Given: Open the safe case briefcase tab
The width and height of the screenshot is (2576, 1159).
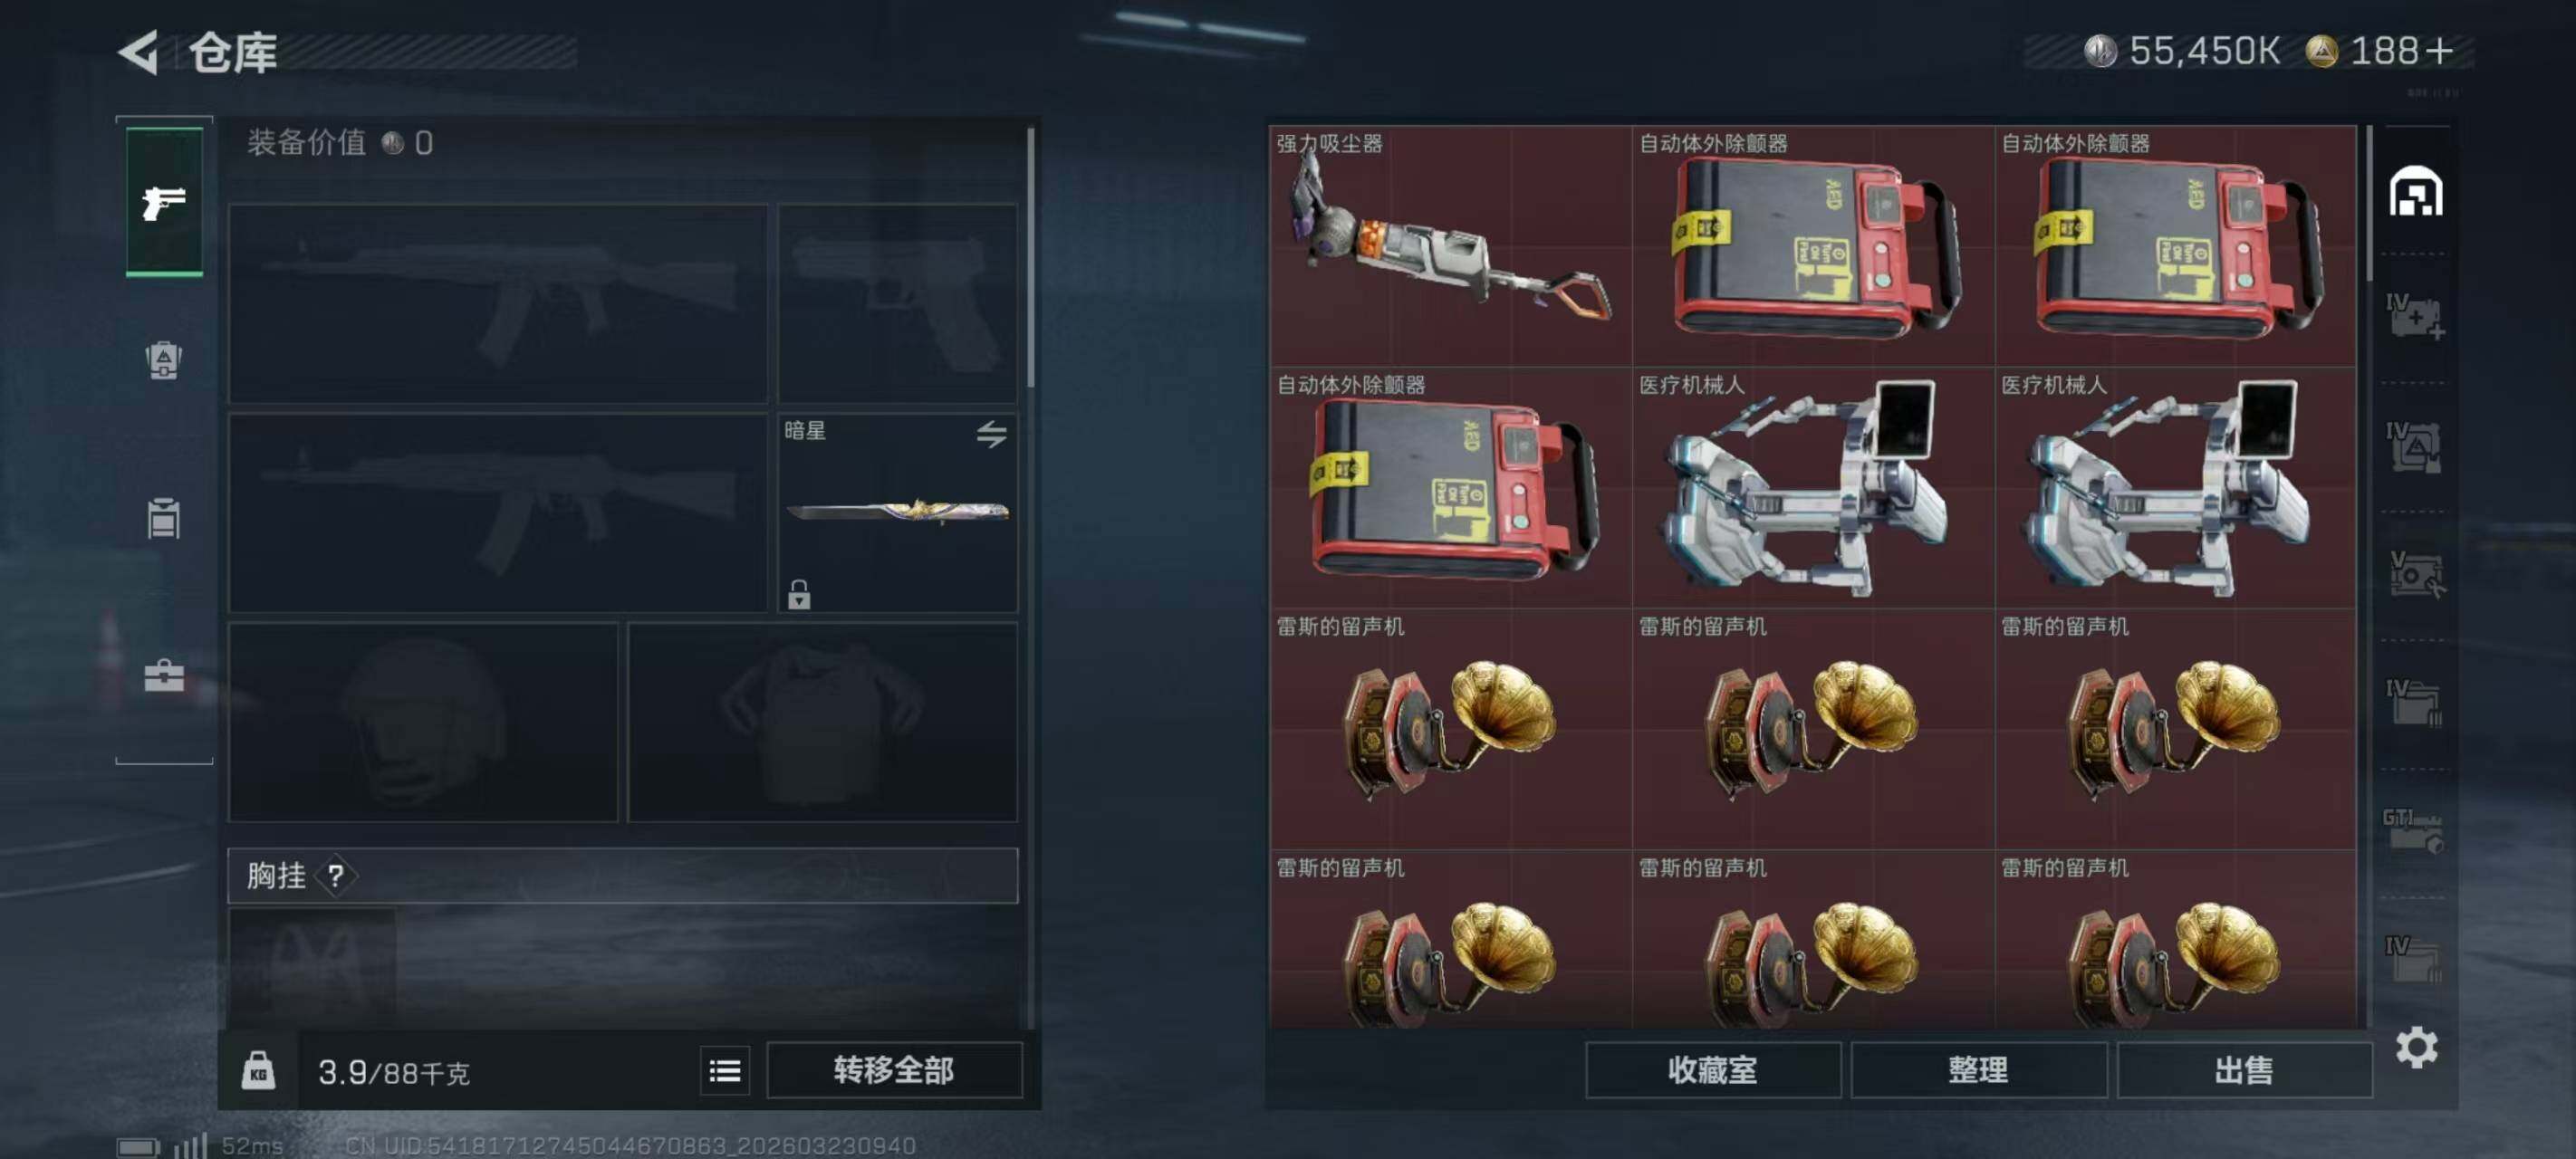Looking at the screenshot, I should click(x=164, y=676).
